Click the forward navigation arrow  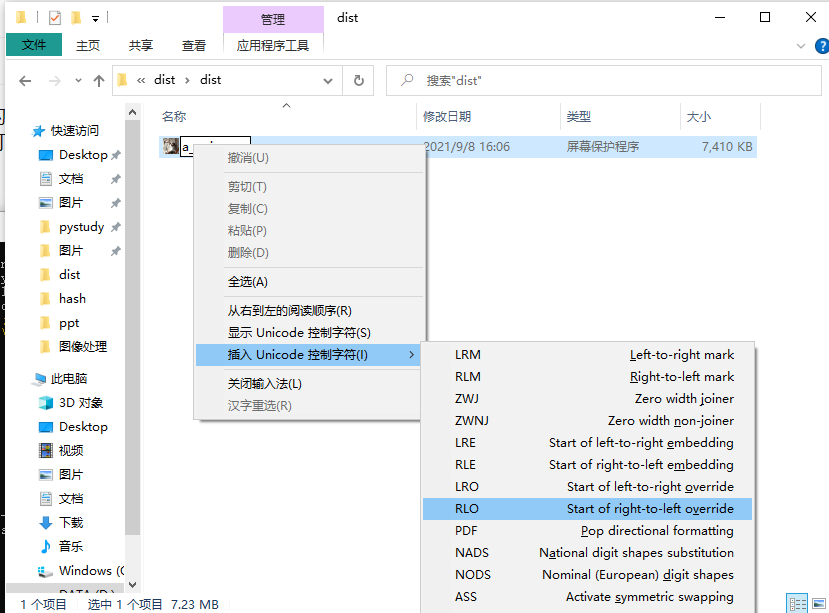54,81
